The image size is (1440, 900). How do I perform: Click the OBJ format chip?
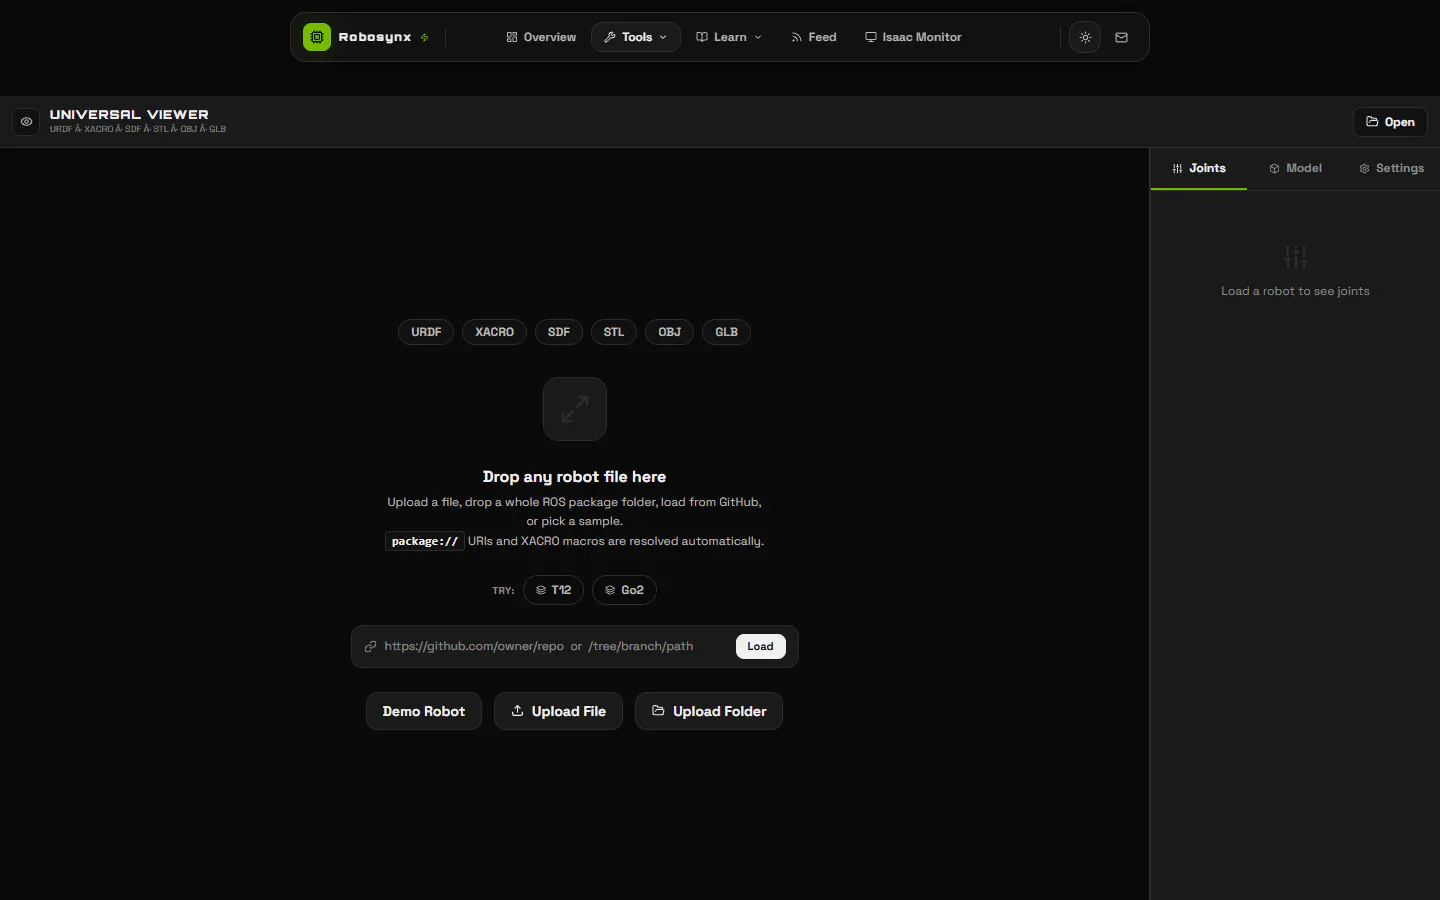click(x=669, y=332)
